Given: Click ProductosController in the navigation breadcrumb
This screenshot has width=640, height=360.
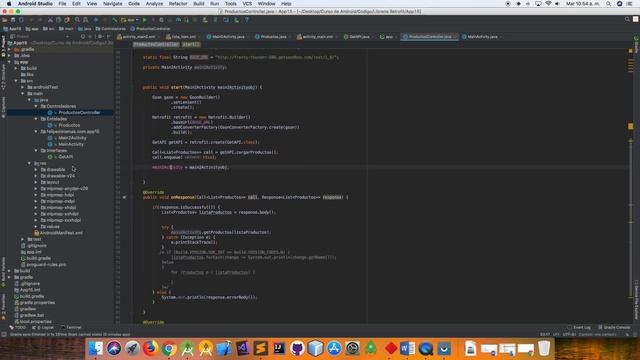Looking at the screenshot, I should [x=150, y=29].
